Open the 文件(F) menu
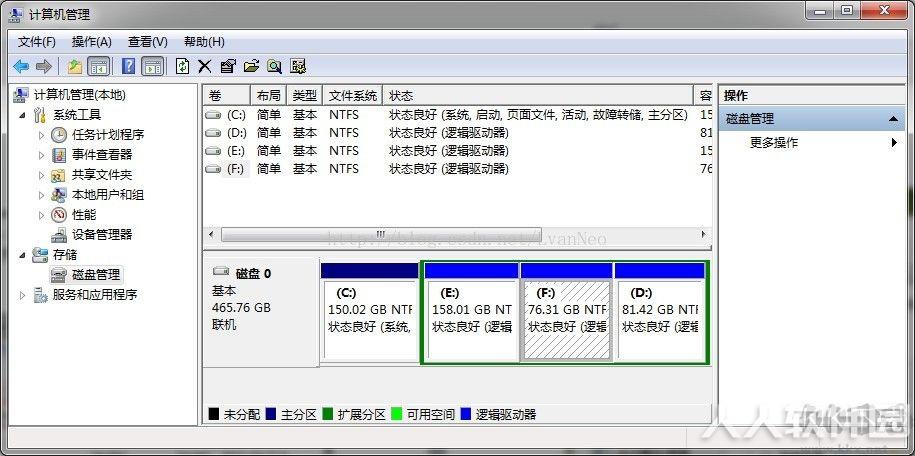The width and height of the screenshot is (915, 456). (x=36, y=42)
